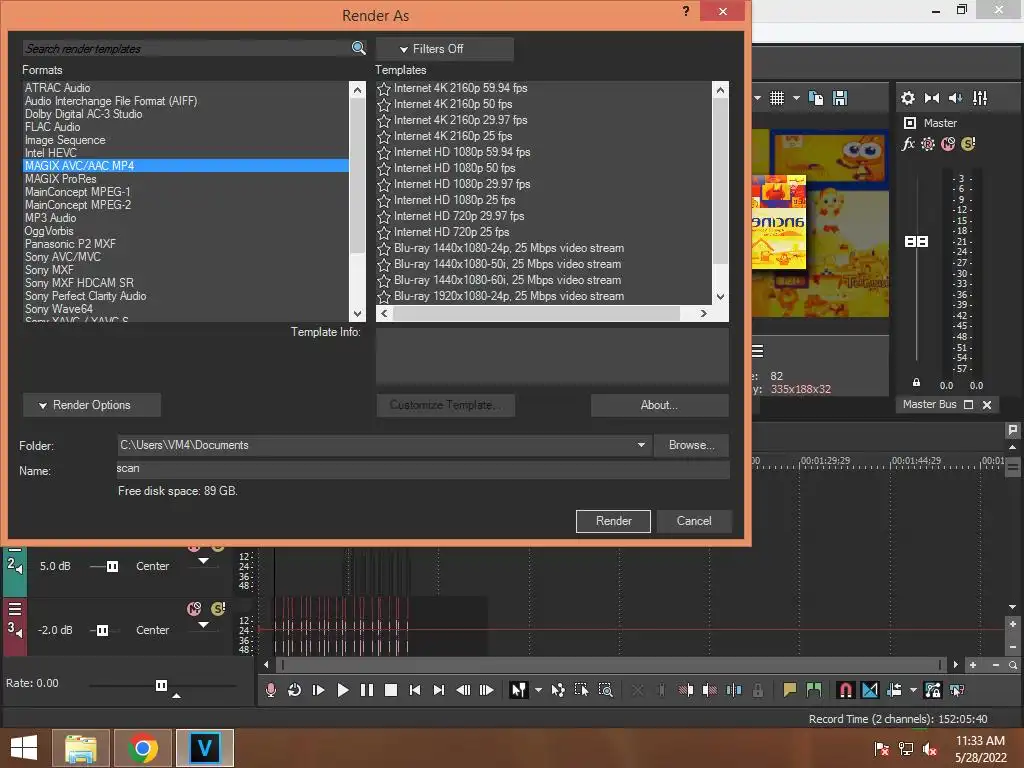The height and width of the screenshot is (768, 1024).
Task: Save preview snapshot to file
Action: [x=840, y=98]
